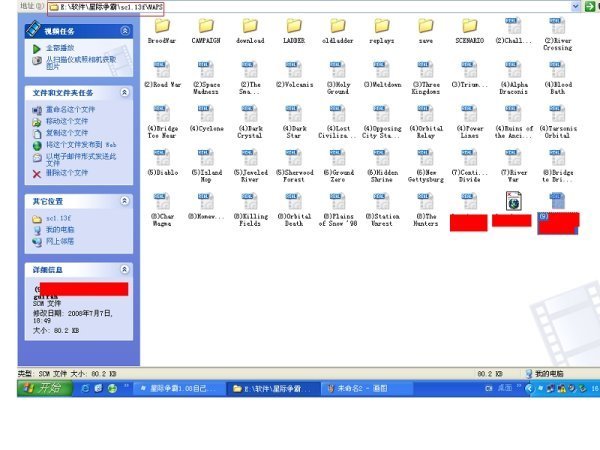Select the (2)River Crossing map file

click(x=558, y=34)
